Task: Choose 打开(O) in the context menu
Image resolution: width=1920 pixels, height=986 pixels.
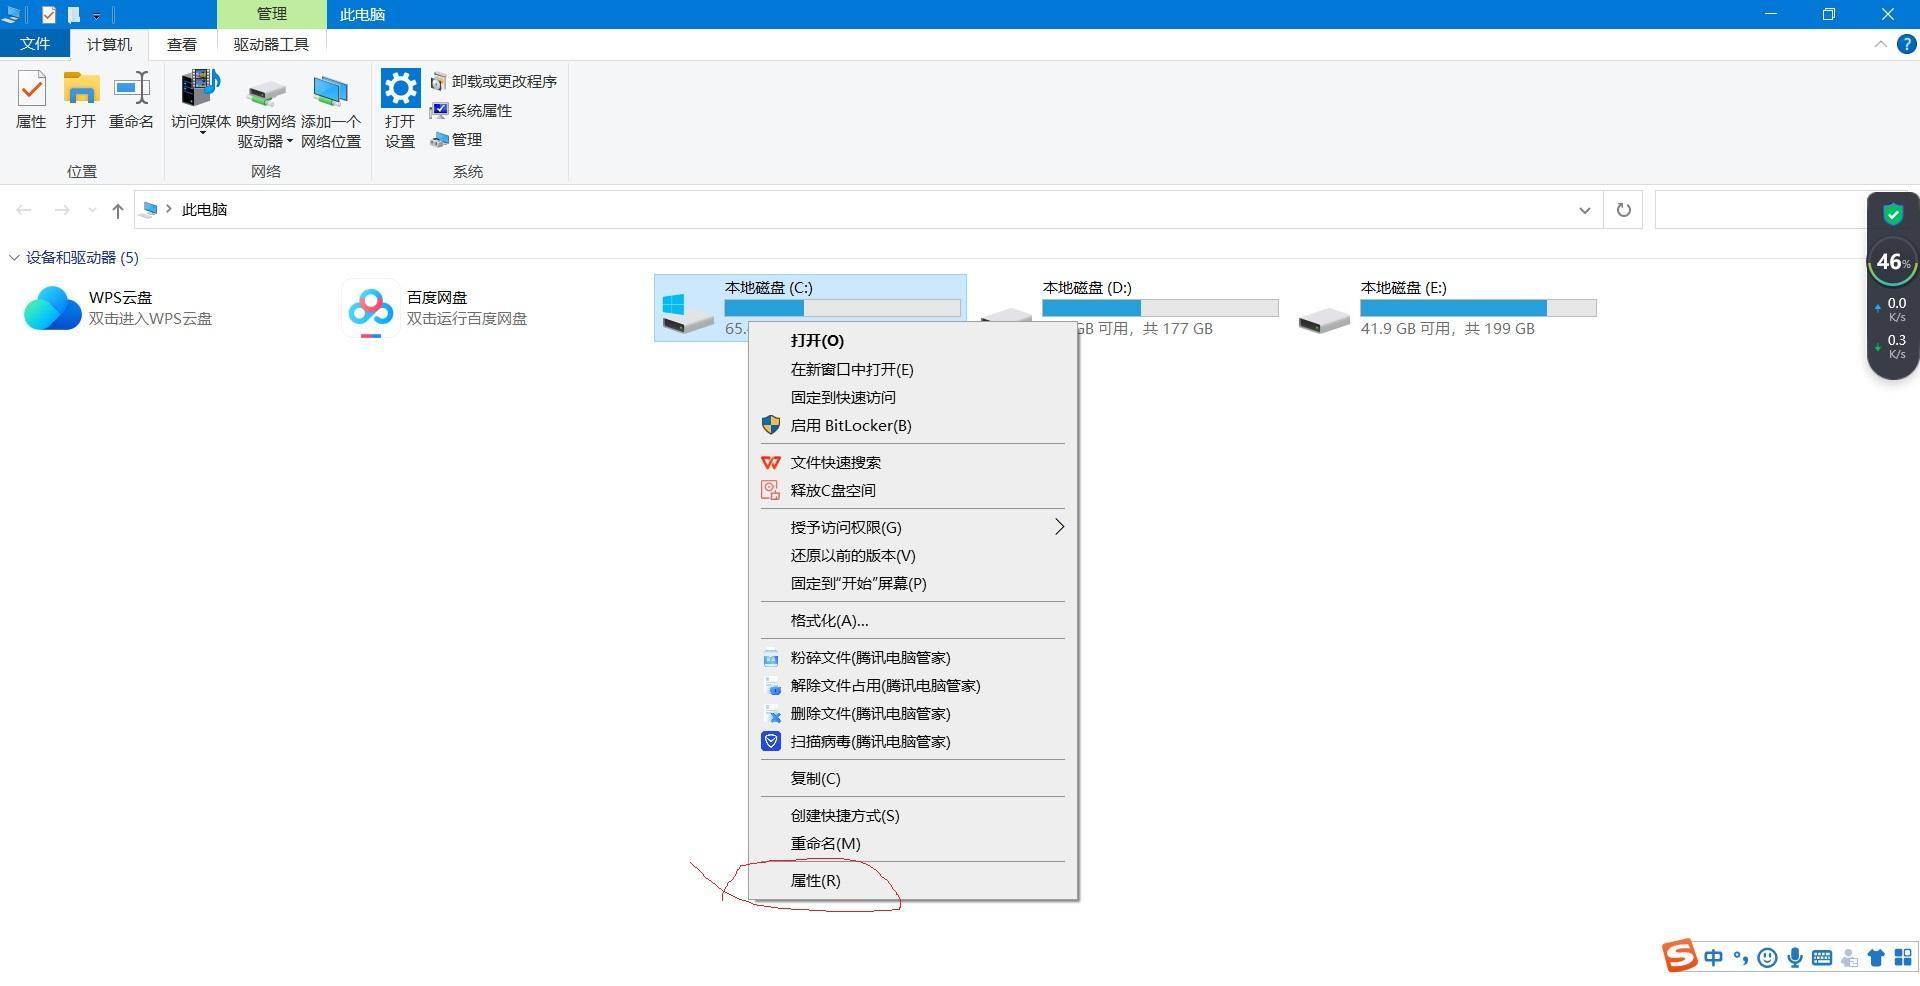Action: click(x=913, y=341)
